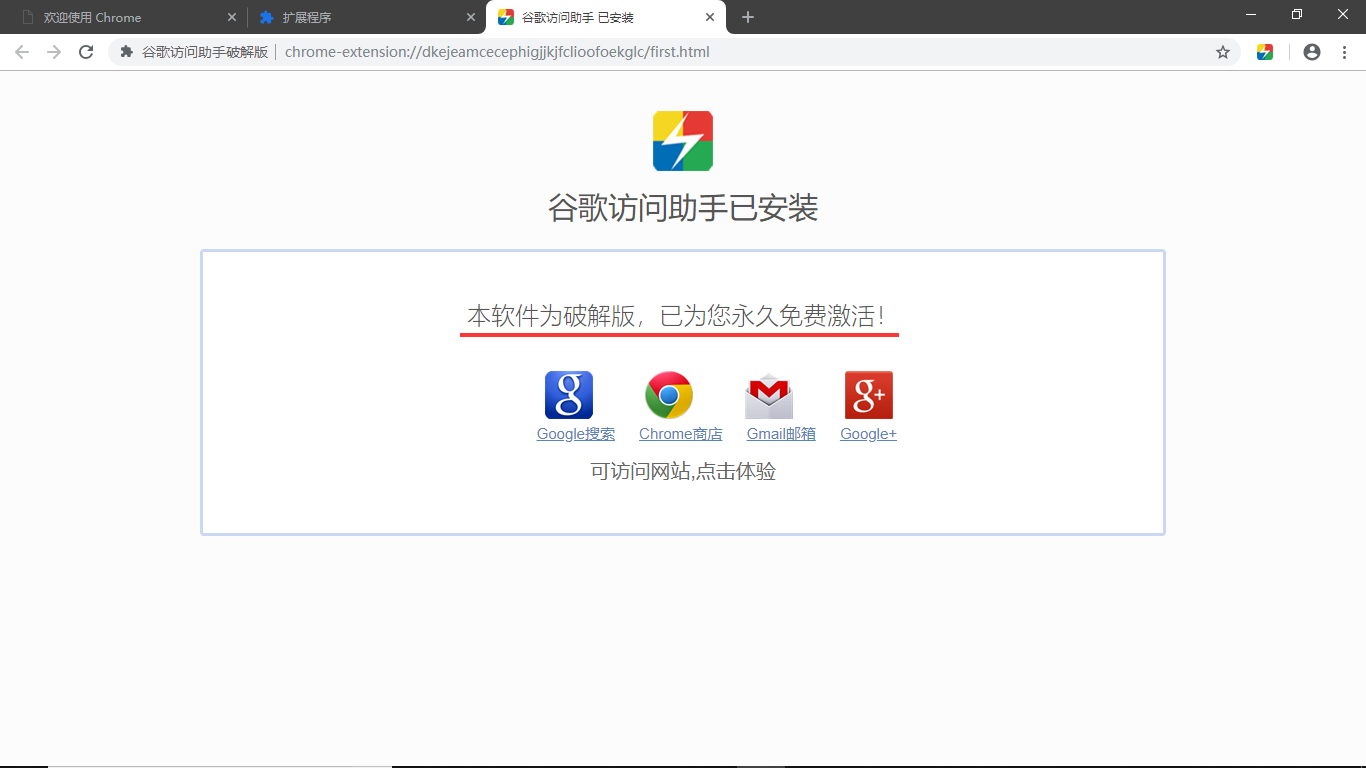The width and height of the screenshot is (1366, 768).
Task: Open the Gmail邮箱 envelope icon
Action: 769,395
